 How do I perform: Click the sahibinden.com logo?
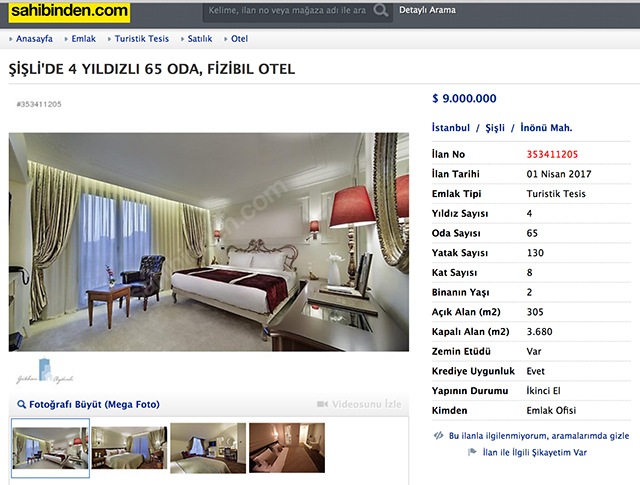coord(69,11)
